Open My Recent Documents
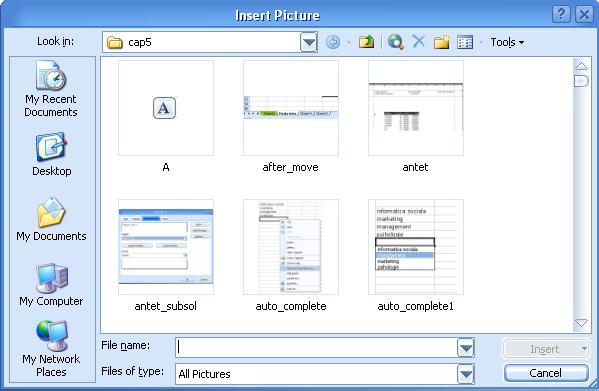The width and height of the screenshot is (599, 391). [51, 89]
